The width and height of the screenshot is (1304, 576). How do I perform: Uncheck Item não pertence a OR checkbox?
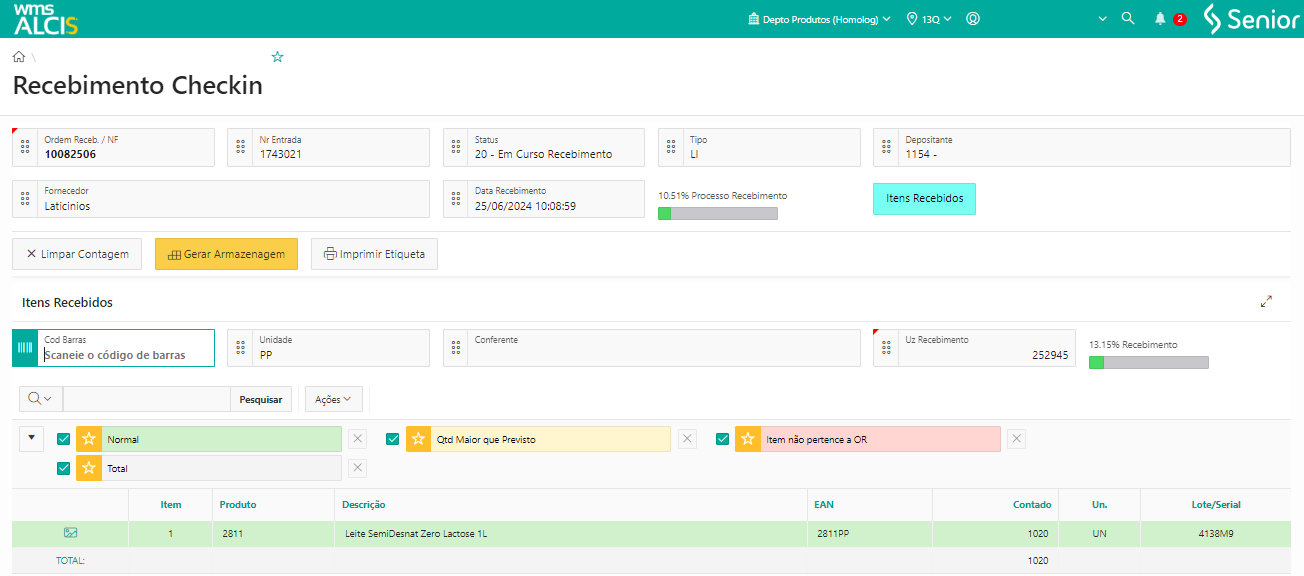coord(723,439)
